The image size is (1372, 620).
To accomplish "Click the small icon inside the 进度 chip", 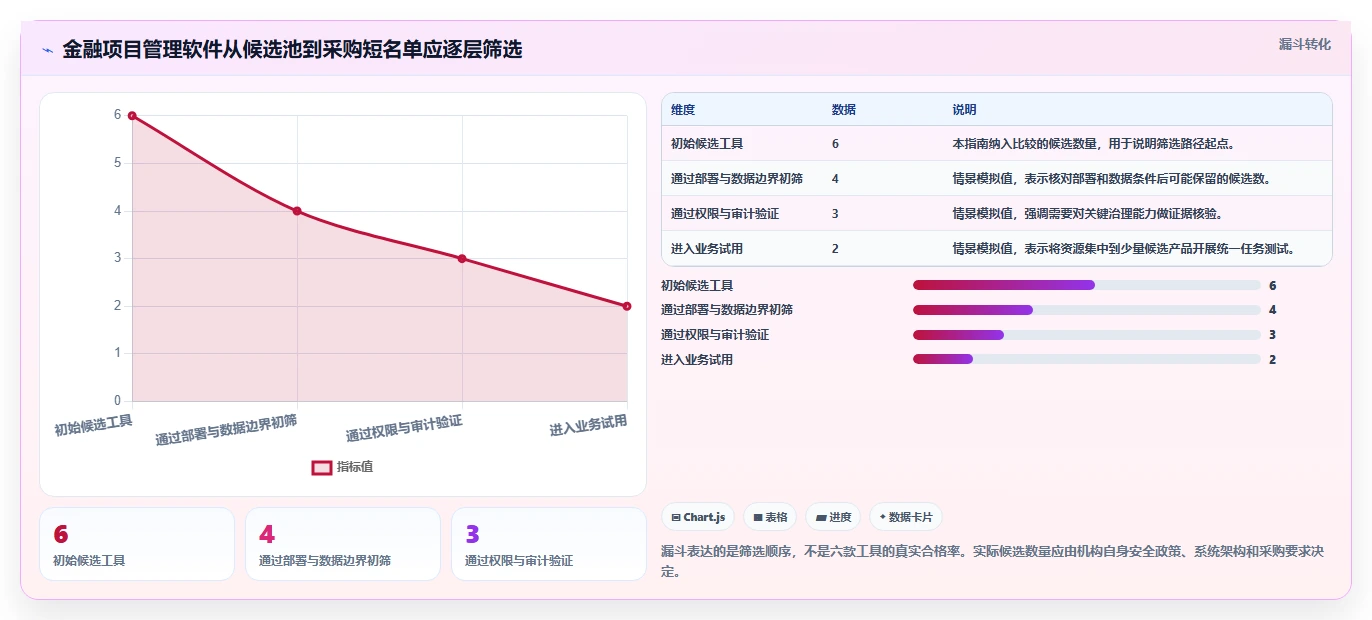I will click(821, 518).
